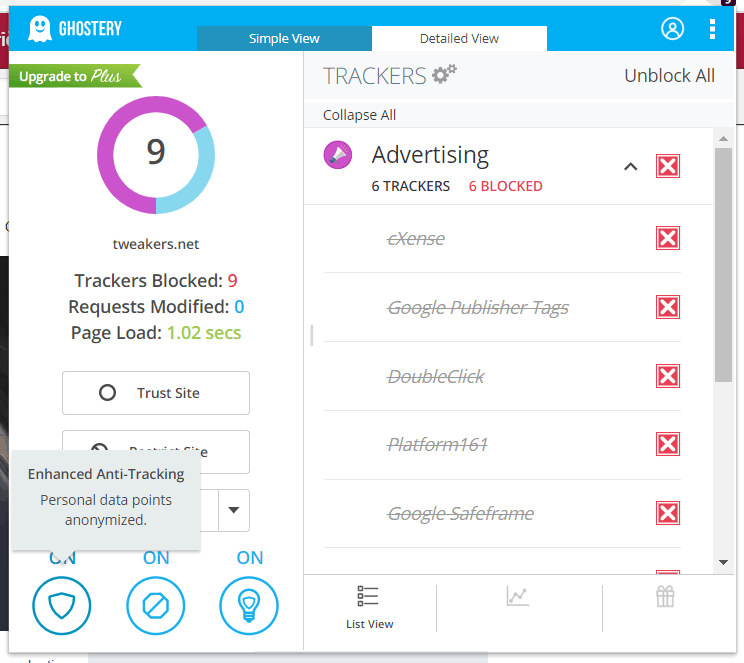Select the Detailed View tab

point(459,38)
